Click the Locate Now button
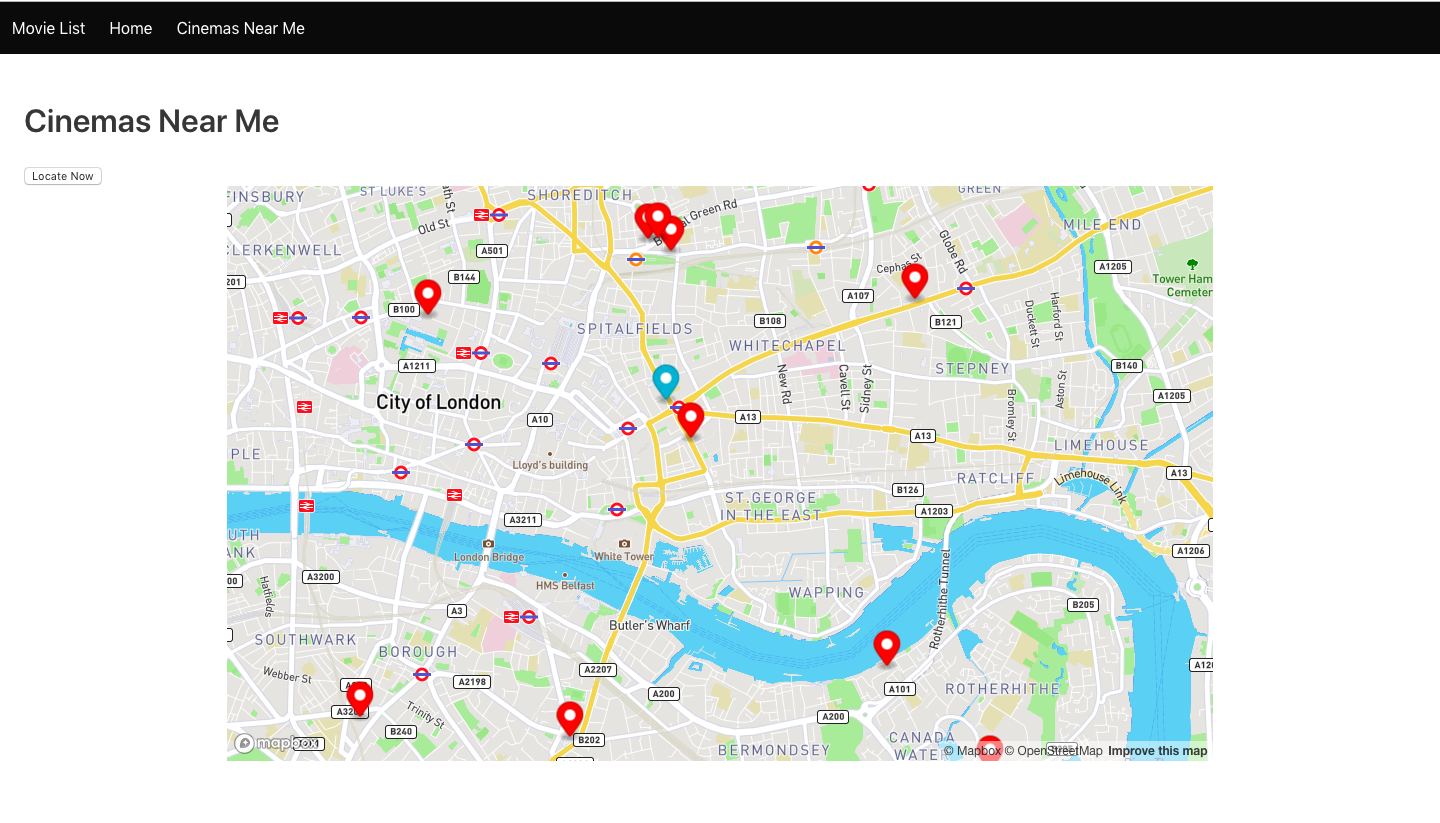This screenshot has height=823, width=1440. coord(63,176)
